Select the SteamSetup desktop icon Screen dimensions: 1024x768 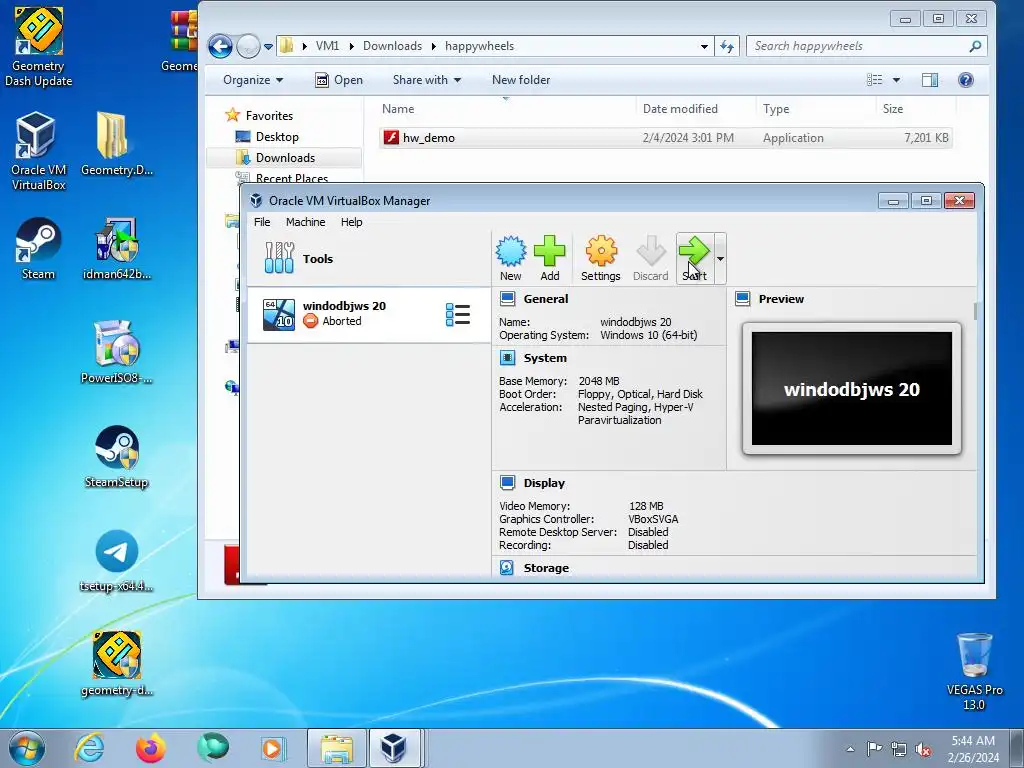click(116, 456)
